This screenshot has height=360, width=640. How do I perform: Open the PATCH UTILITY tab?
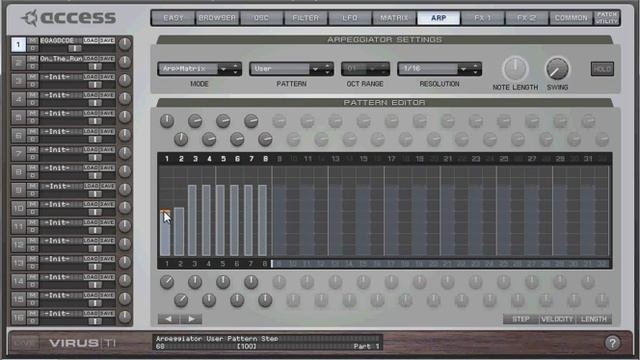[607, 18]
